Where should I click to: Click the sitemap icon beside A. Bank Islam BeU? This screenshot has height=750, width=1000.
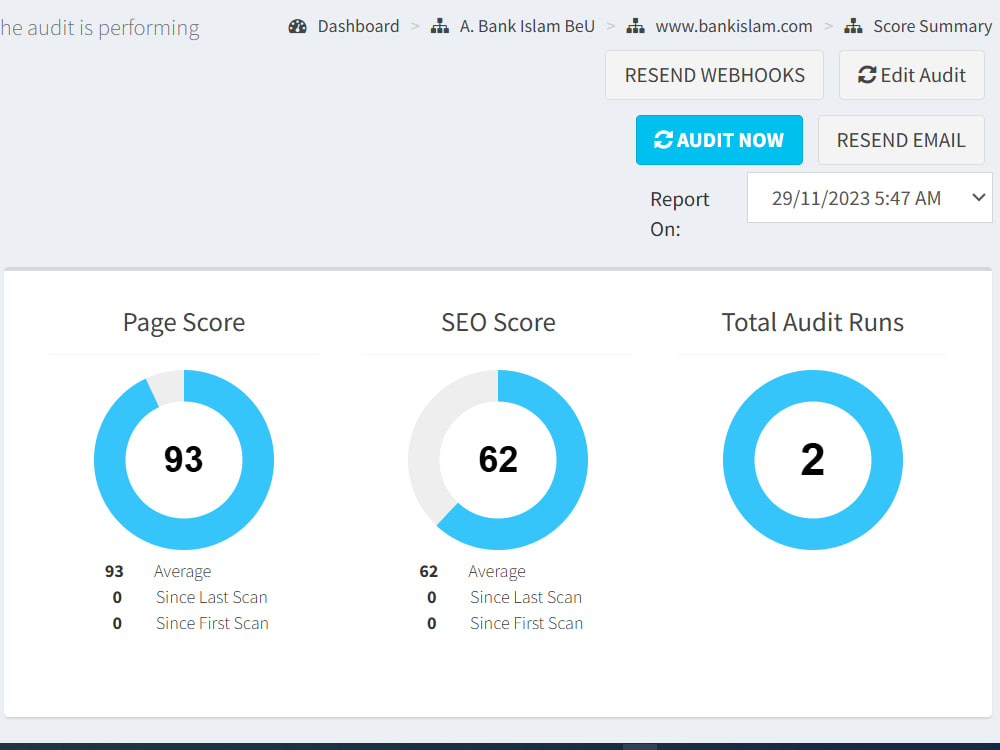coord(439,26)
